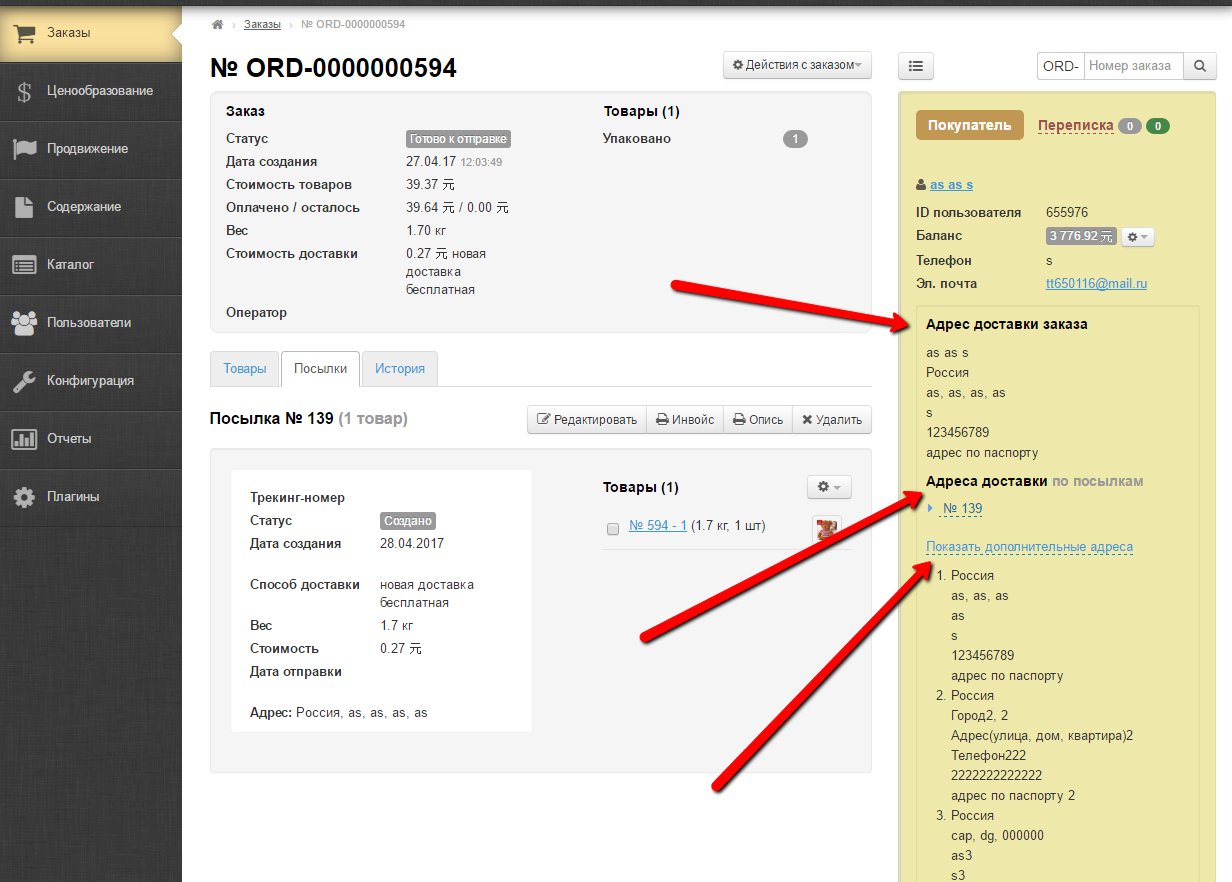This screenshot has height=882, width=1232.
Task: Select the Покупатель button
Action: (970, 125)
